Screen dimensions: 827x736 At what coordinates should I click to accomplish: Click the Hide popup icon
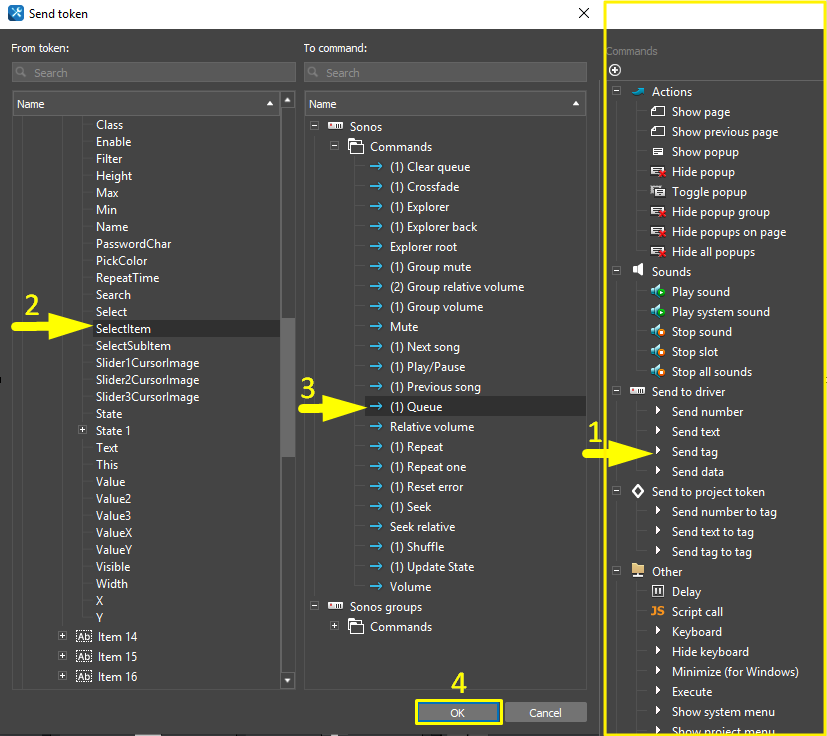657,172
